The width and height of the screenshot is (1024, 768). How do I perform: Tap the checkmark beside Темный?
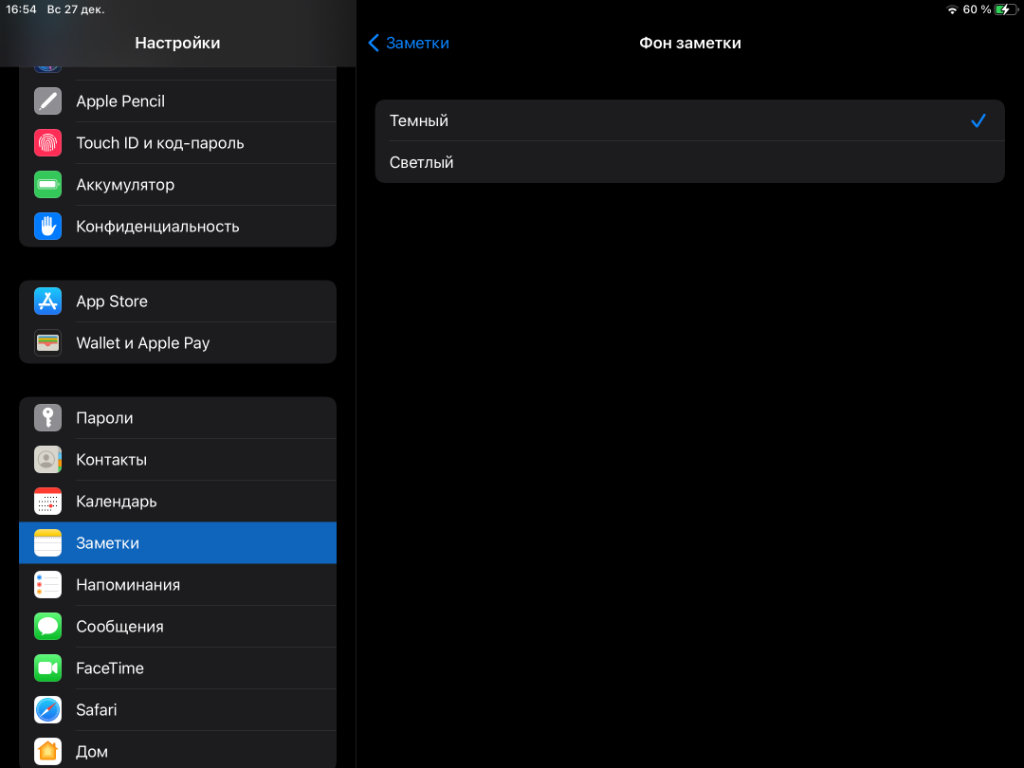978,121
